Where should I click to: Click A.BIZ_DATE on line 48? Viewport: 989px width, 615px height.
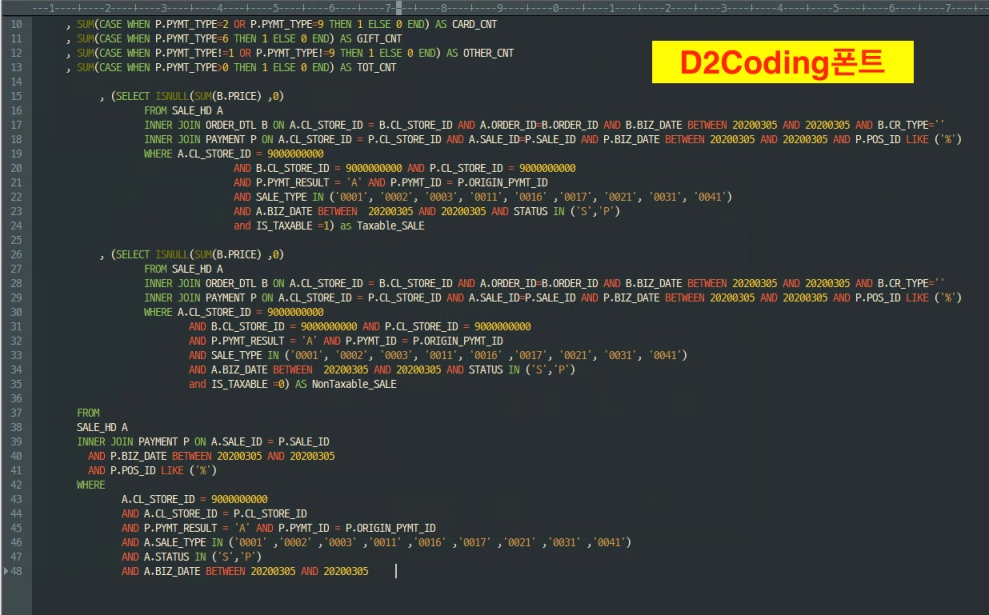pyautogui.click(x=172, y=571)
